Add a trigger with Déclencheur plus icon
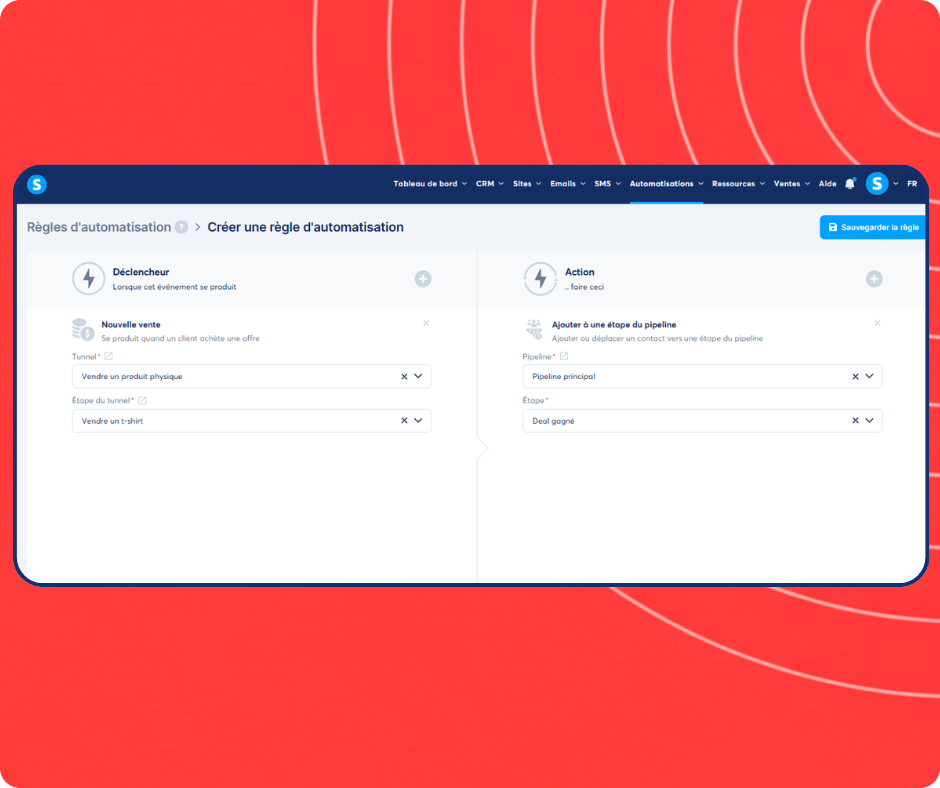The height and width of the screenshot is (788, 940). 423,279
